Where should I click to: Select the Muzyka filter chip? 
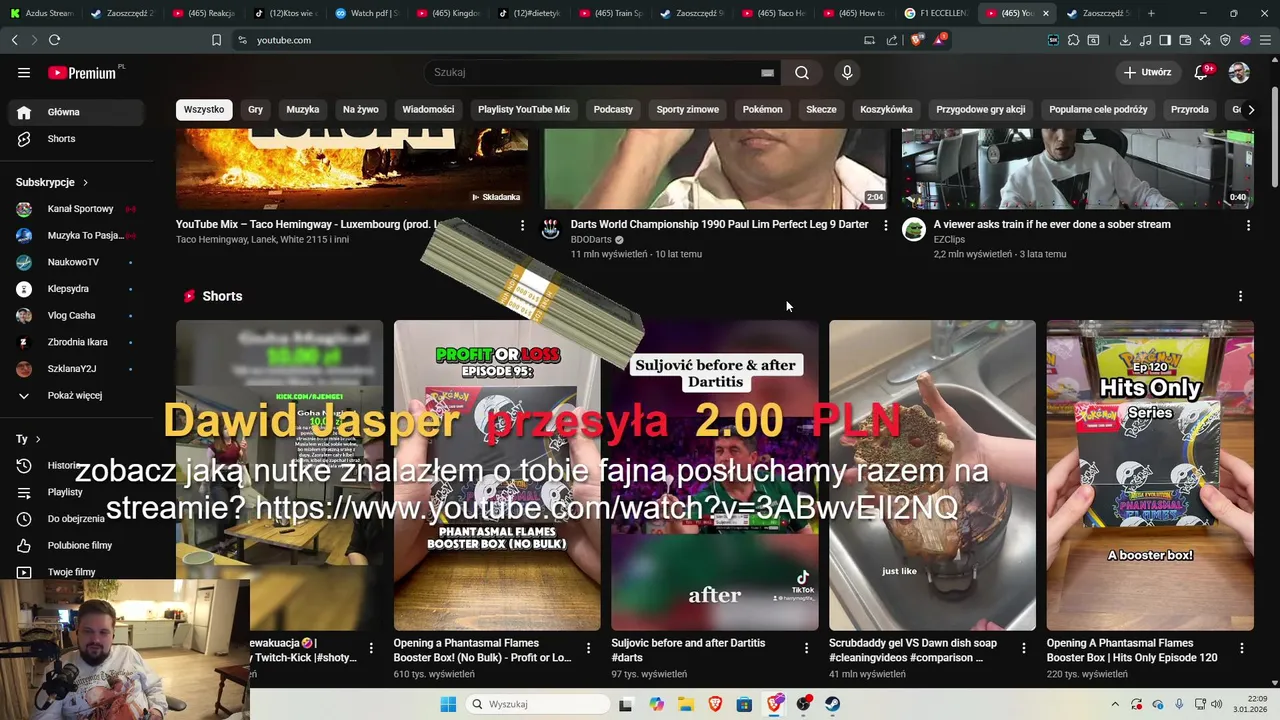303,109
